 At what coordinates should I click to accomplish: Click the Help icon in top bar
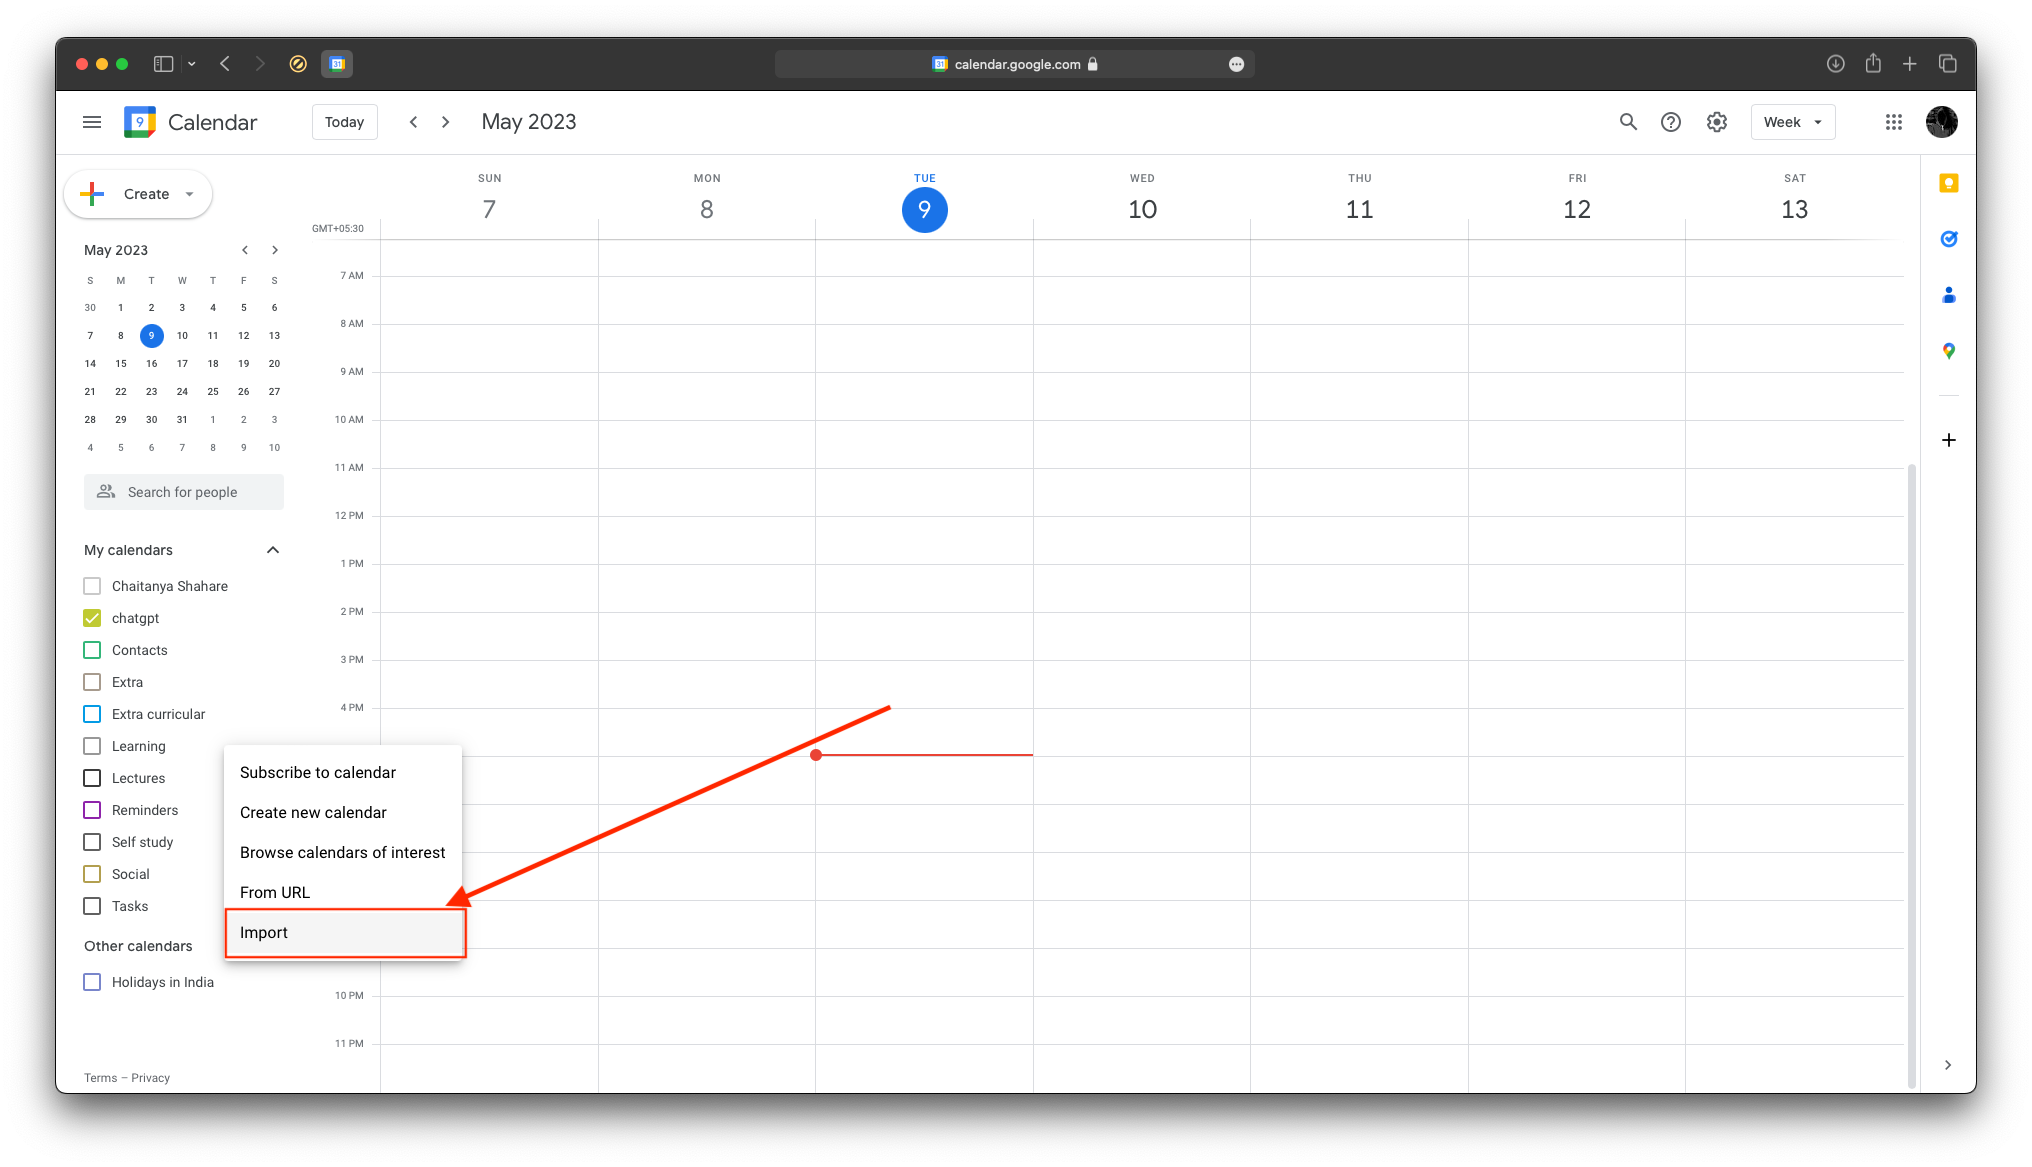click(x=1671, y=121)
